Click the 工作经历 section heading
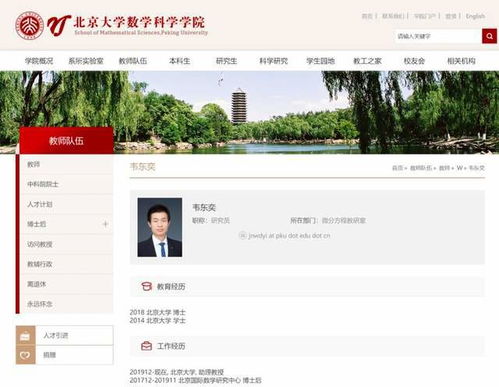499x387 pixels. point(171,346)
